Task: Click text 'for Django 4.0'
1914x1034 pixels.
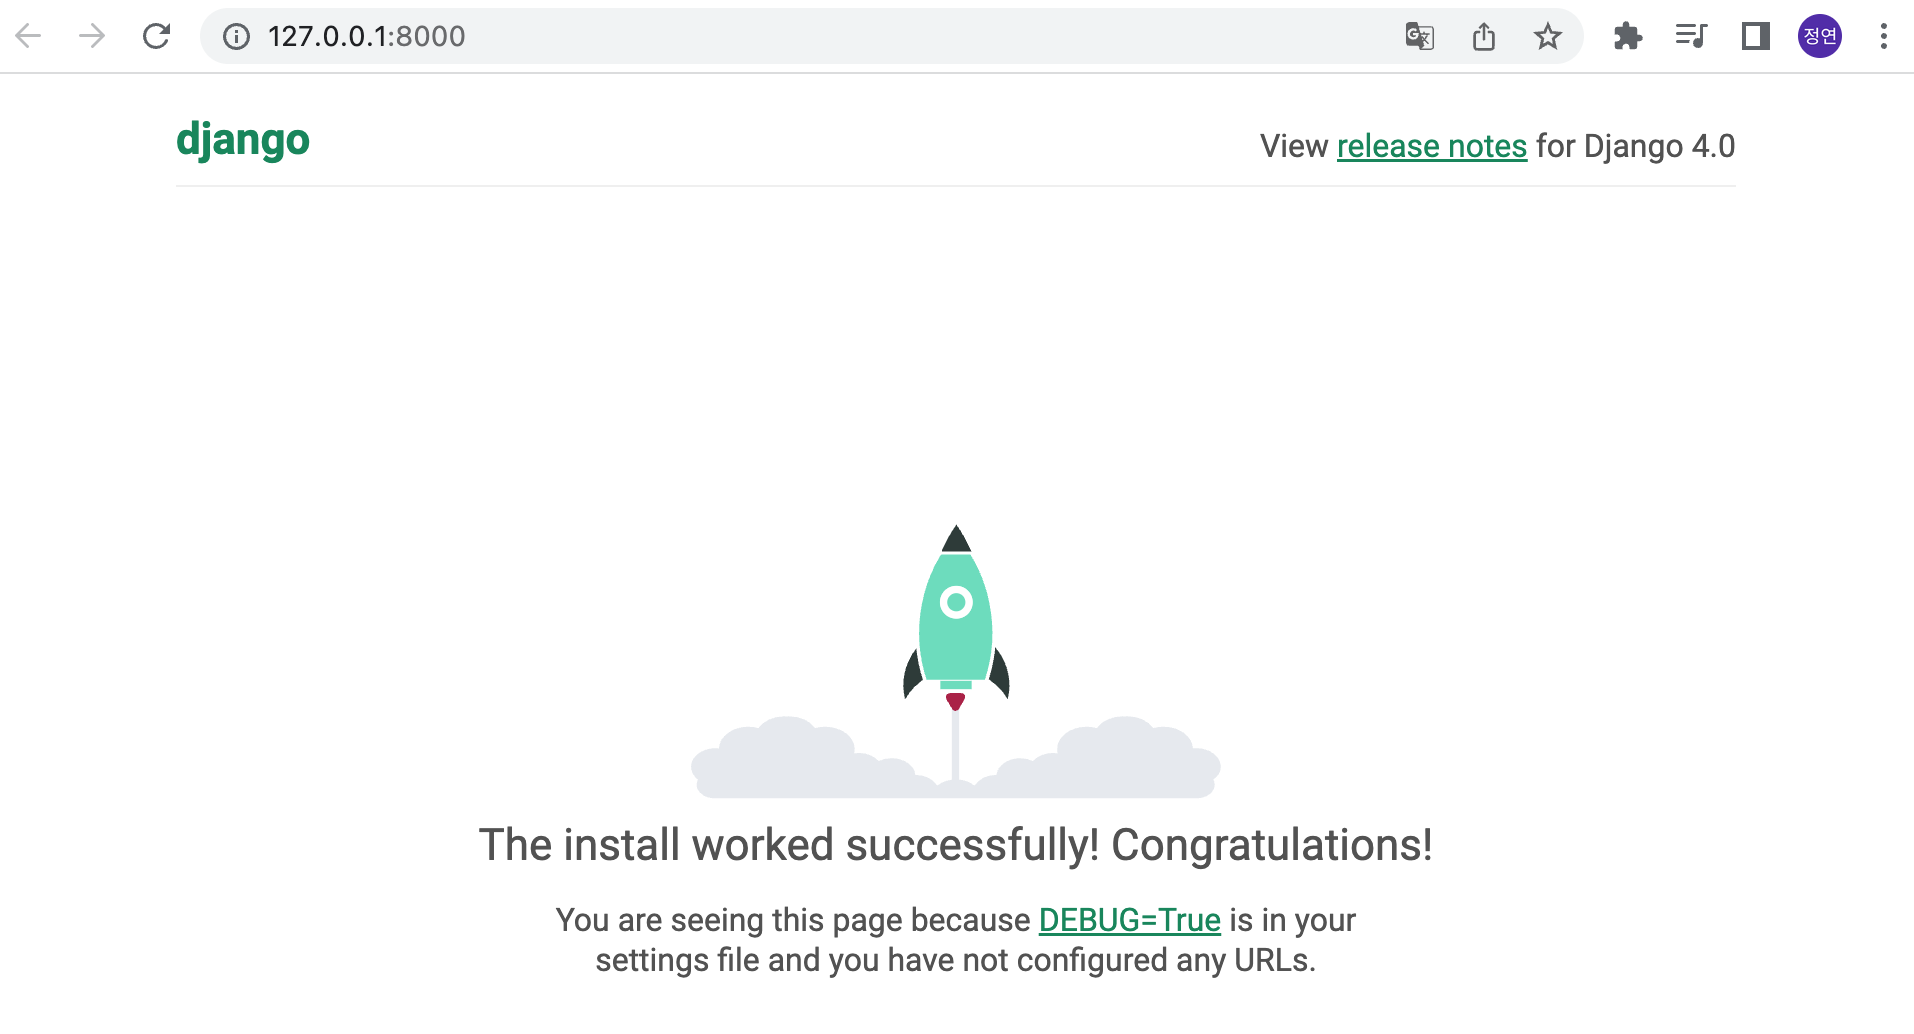Action: pos(1635,146)
